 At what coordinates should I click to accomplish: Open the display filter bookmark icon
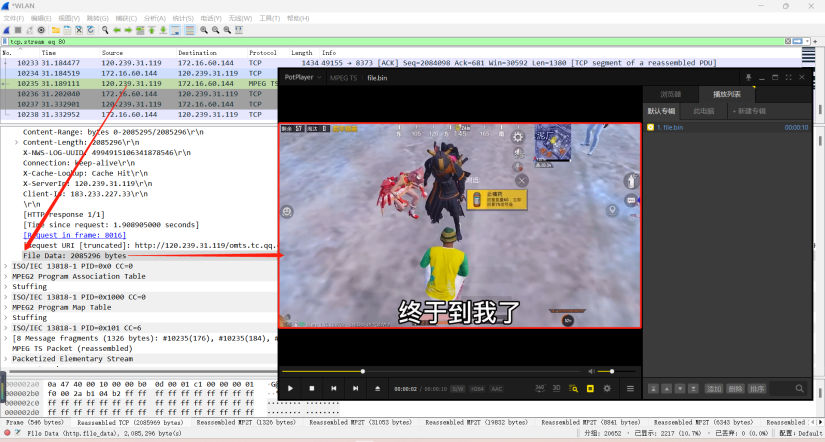point(5,41)
